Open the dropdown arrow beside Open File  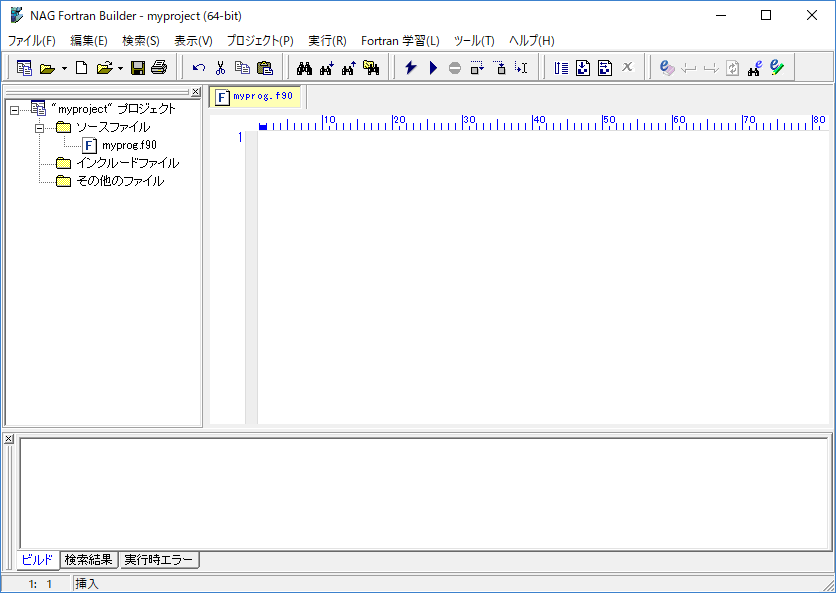tap(120, 69)
